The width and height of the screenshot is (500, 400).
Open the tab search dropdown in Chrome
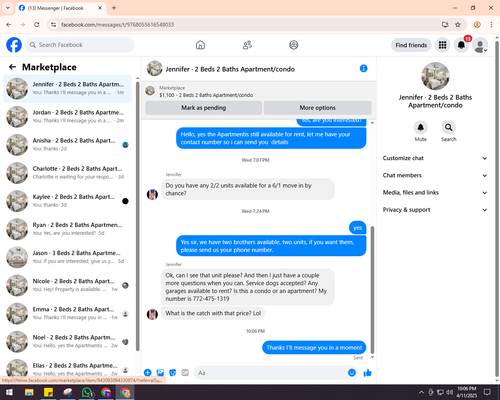(8, 8)
